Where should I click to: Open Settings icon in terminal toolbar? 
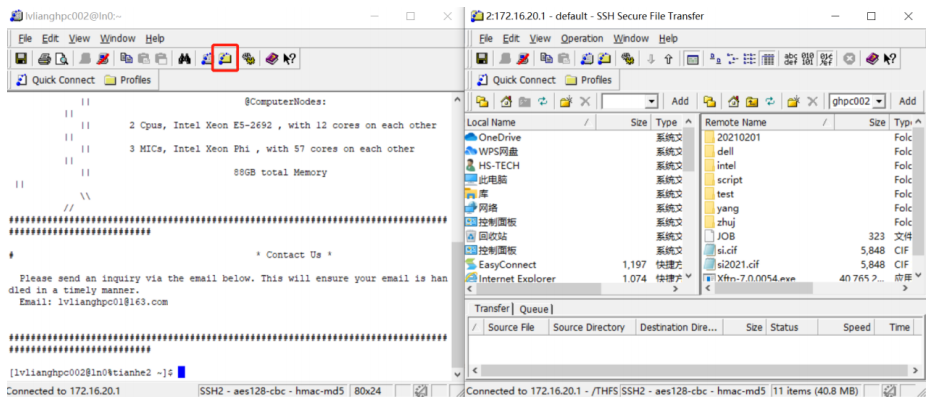pos(248,59)
